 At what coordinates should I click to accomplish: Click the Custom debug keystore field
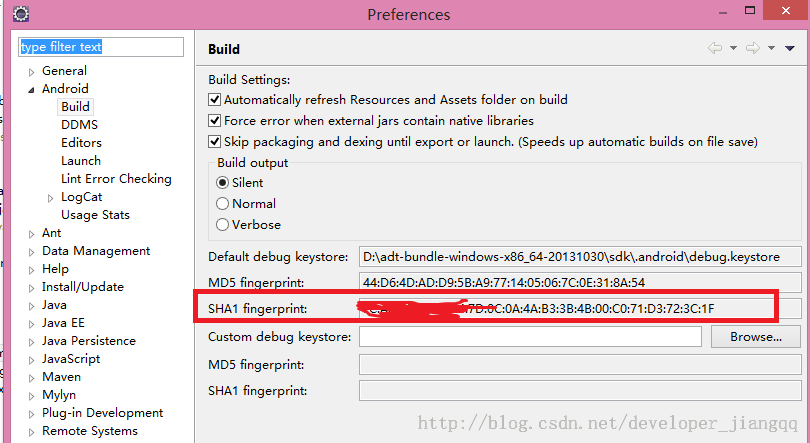[x=530, y=337]
